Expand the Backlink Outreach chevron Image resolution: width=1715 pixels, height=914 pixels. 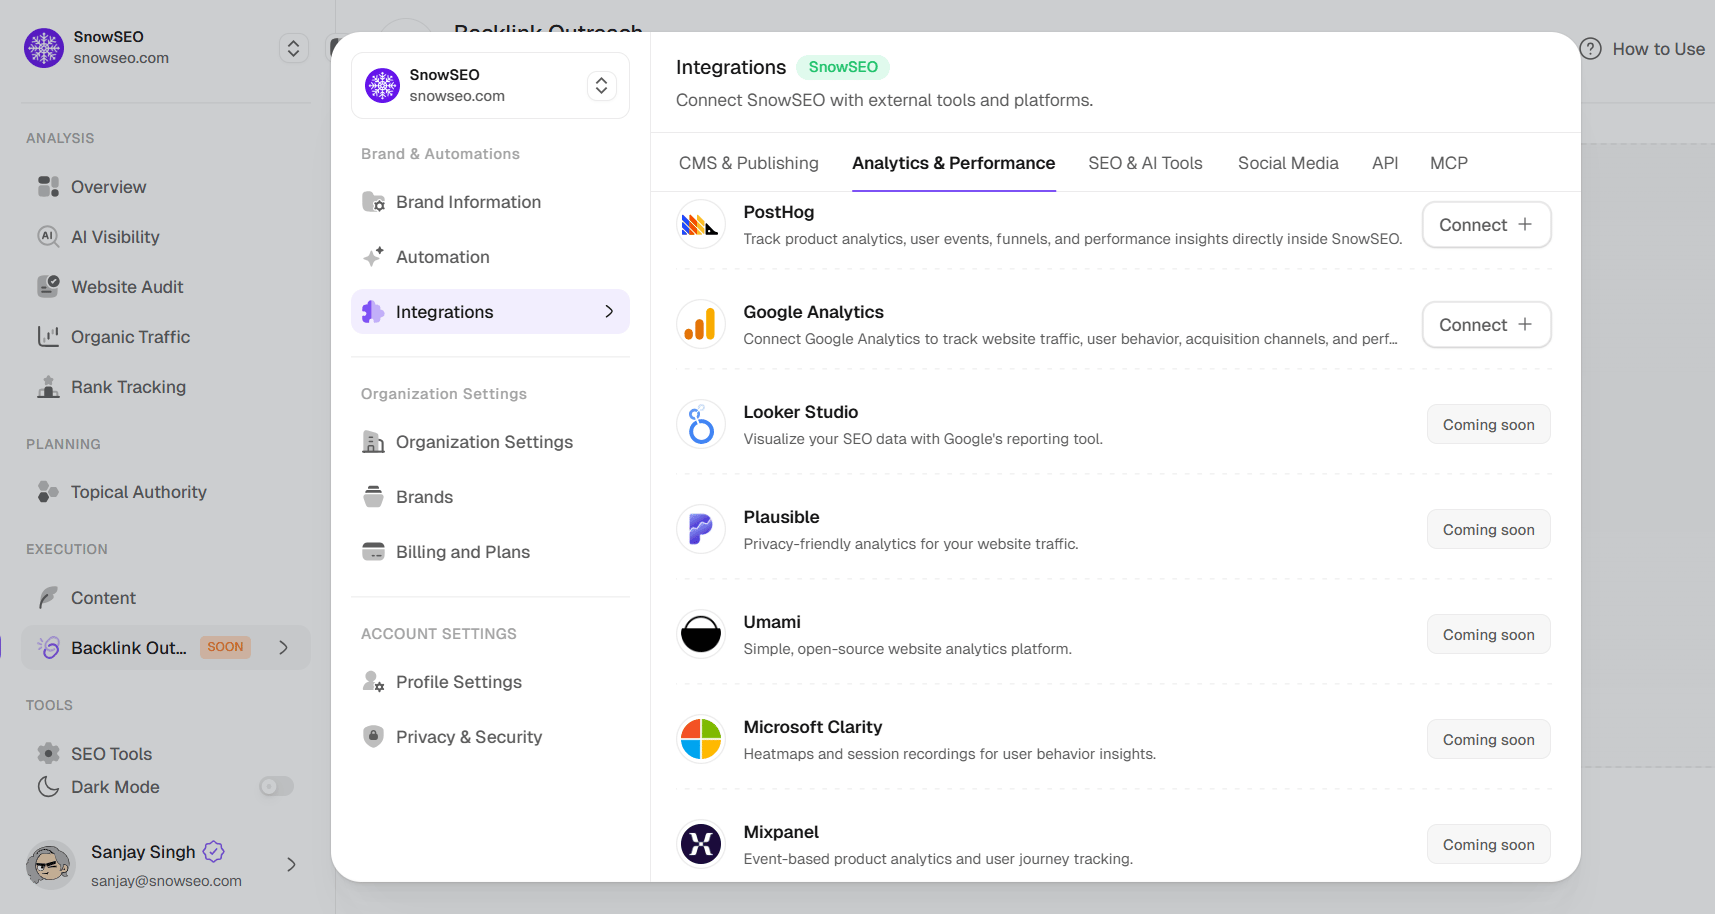pyautogui.click(x=284, y=648)
